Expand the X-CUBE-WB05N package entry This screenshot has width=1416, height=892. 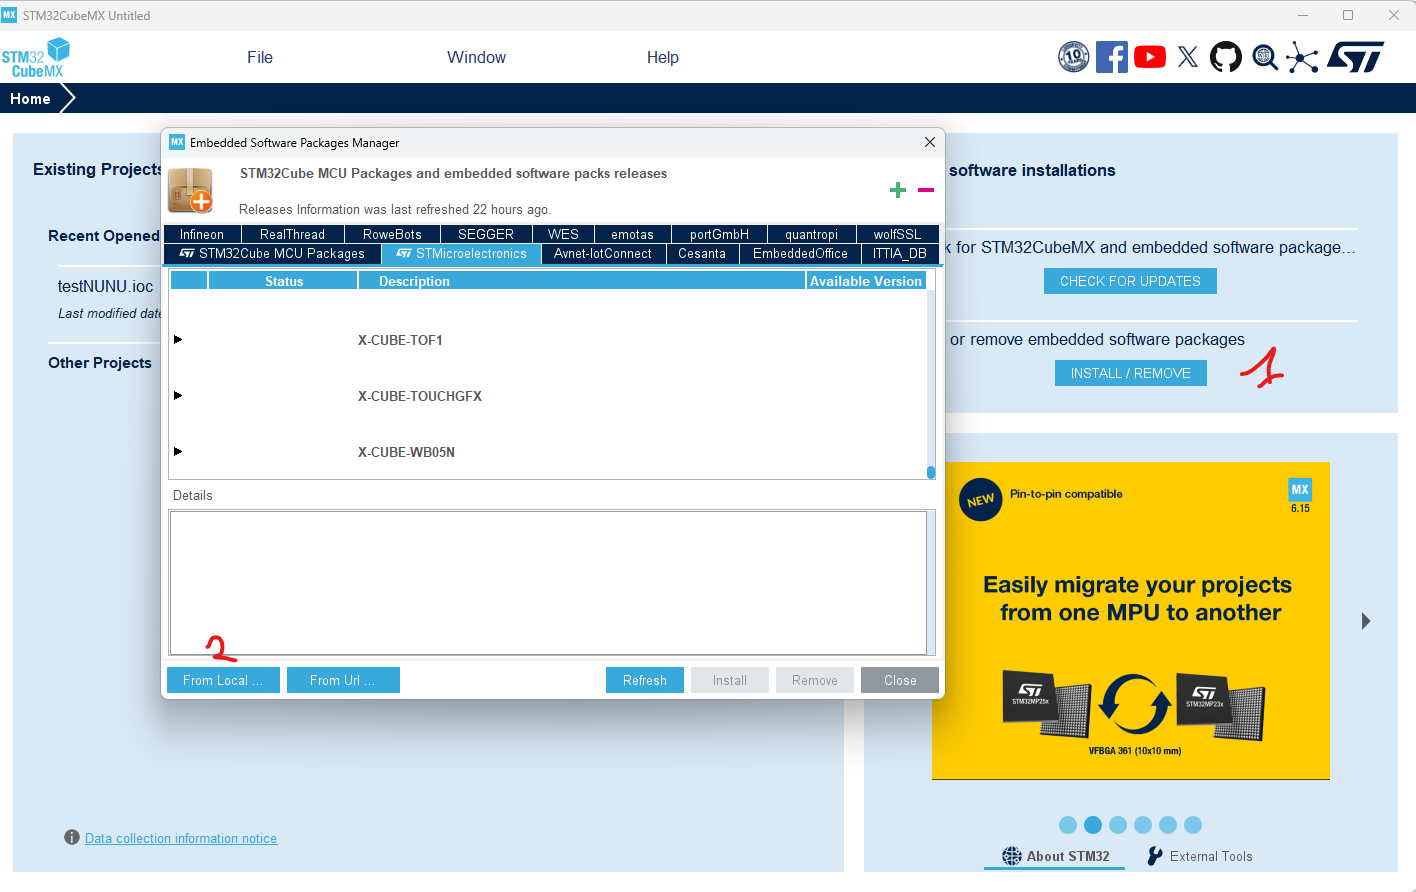[178, 452]
